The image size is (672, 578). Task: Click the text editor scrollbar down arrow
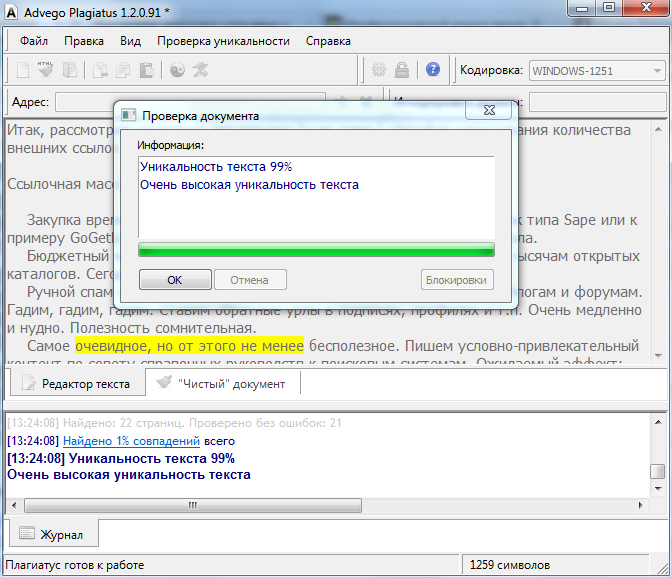(658, 356)
